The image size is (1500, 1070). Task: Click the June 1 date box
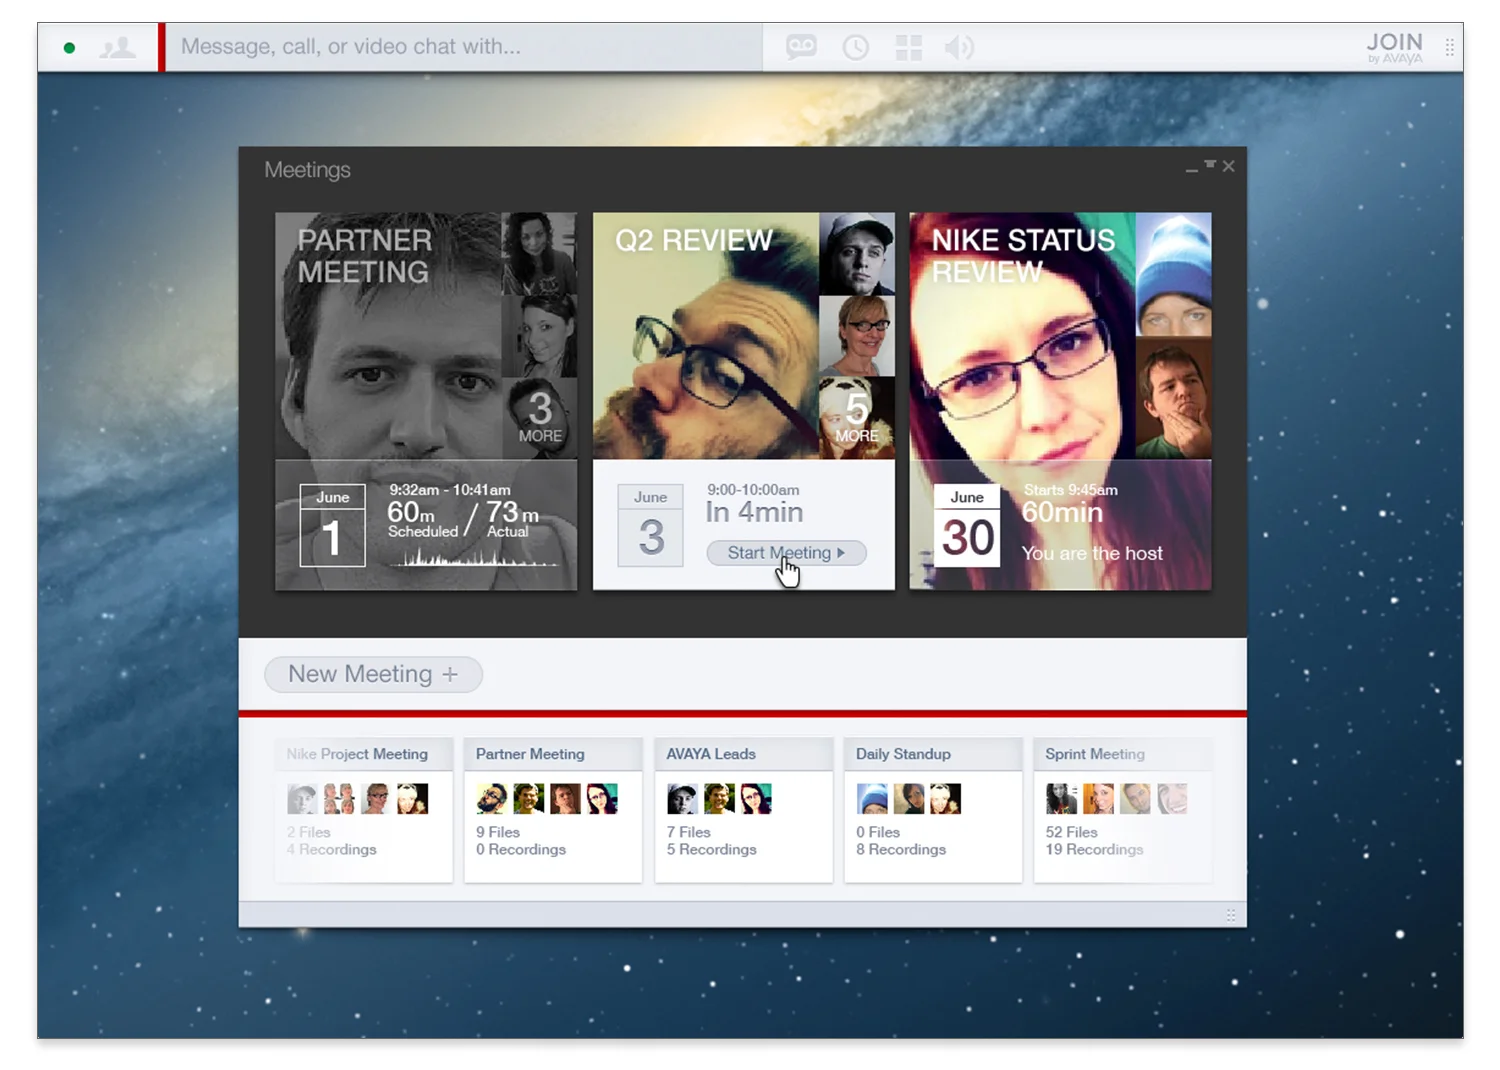pos(333,525)
